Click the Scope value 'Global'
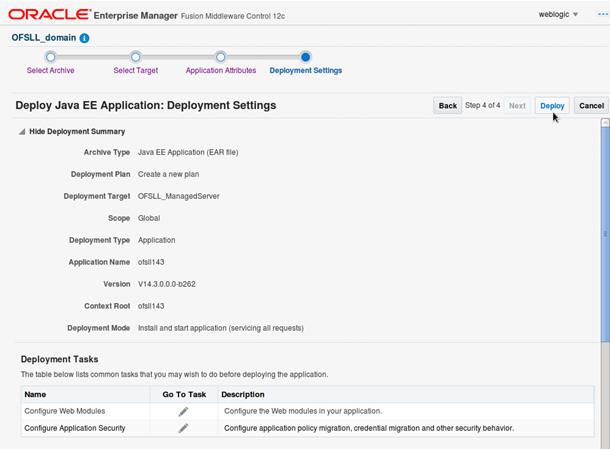This screenshot has width=610, height=450. coord(149,218)
